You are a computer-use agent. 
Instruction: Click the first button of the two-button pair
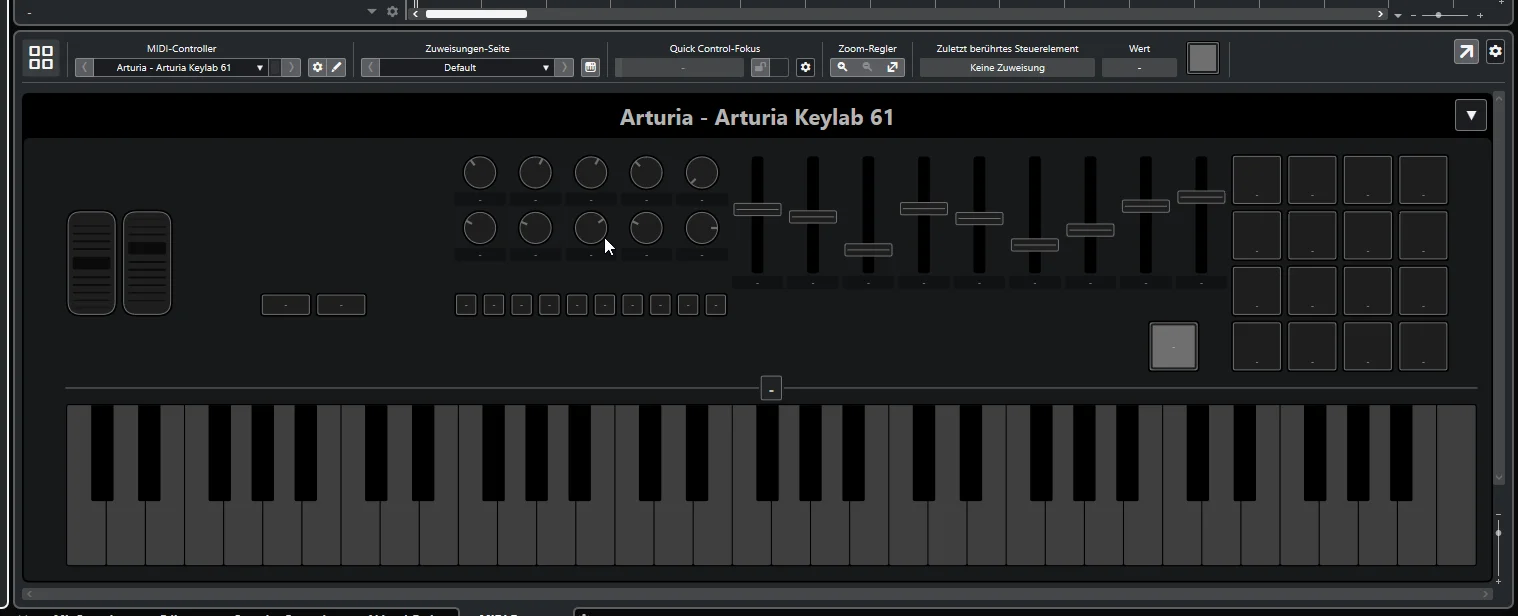286,305
